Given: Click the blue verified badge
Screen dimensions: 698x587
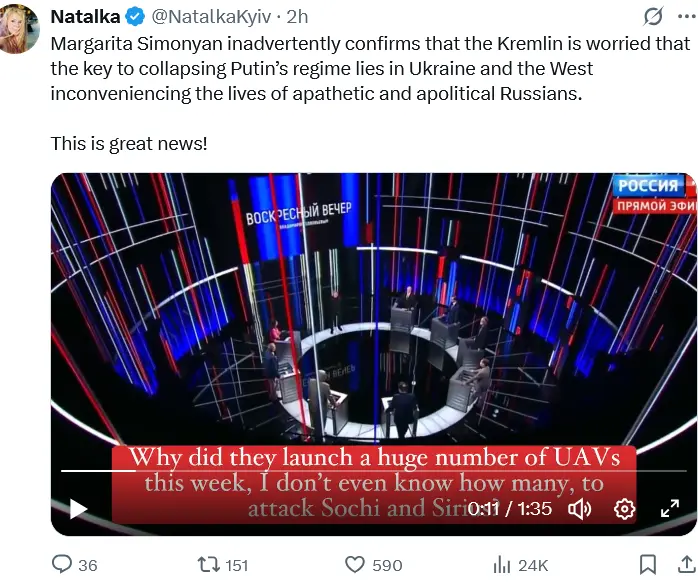Looking at the screenshot, I should coord(136,17).
